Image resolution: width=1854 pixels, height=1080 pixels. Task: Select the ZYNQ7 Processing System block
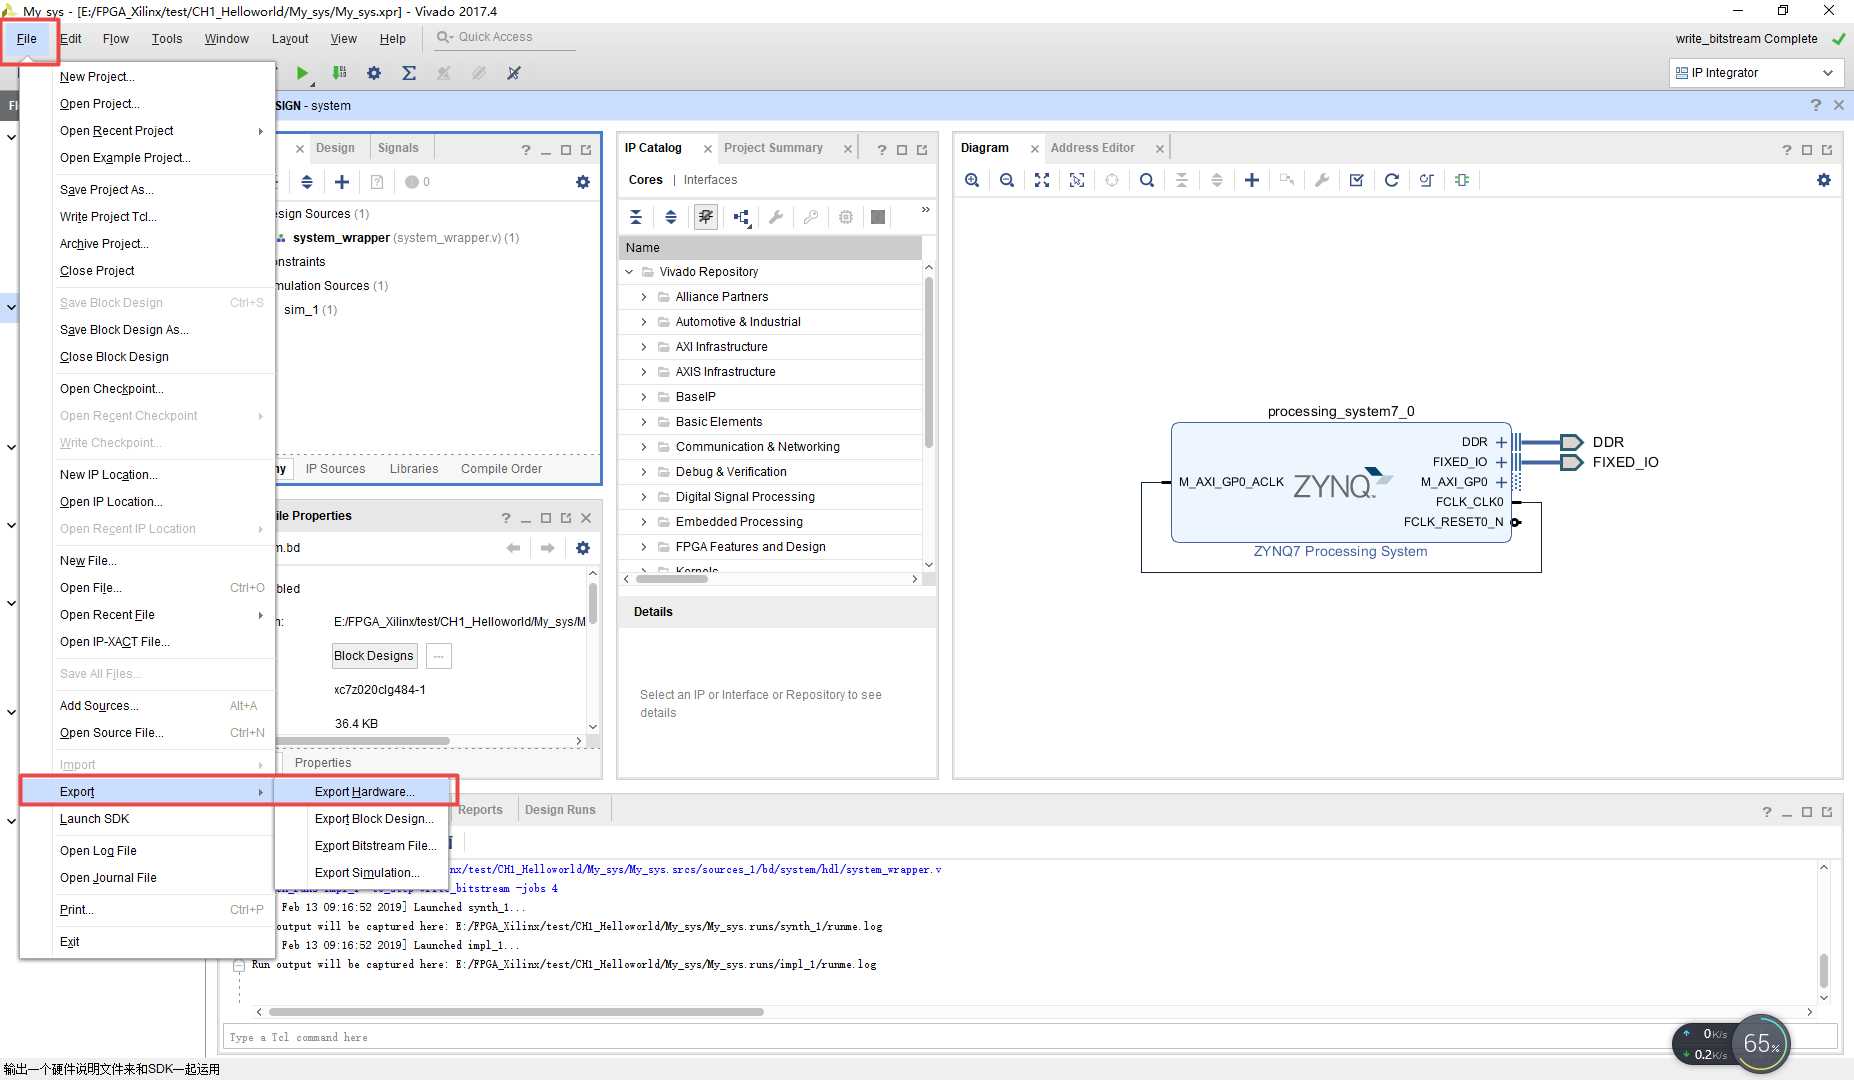(x=1341, y=483)
